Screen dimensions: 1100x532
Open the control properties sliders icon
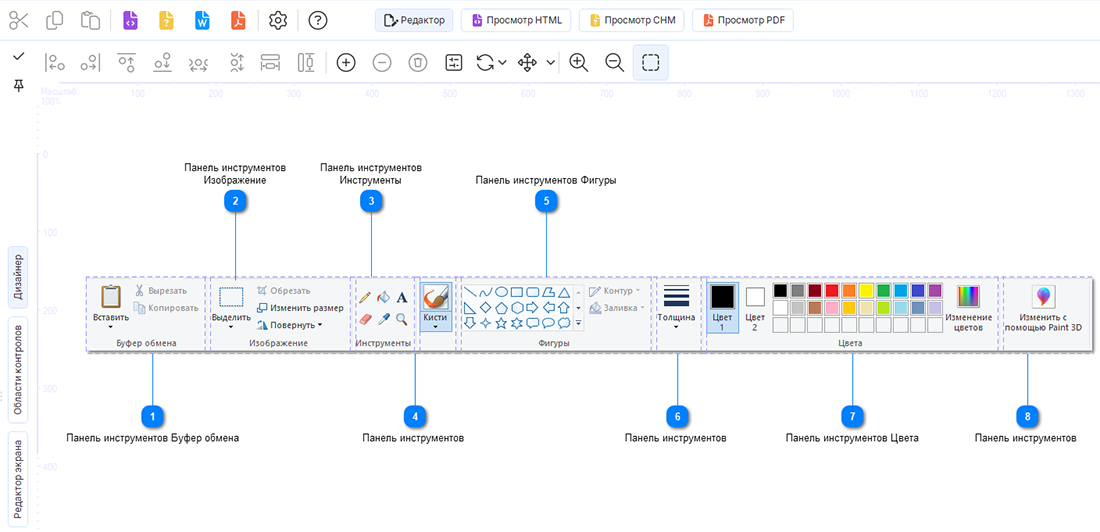(x=454, y=62)
